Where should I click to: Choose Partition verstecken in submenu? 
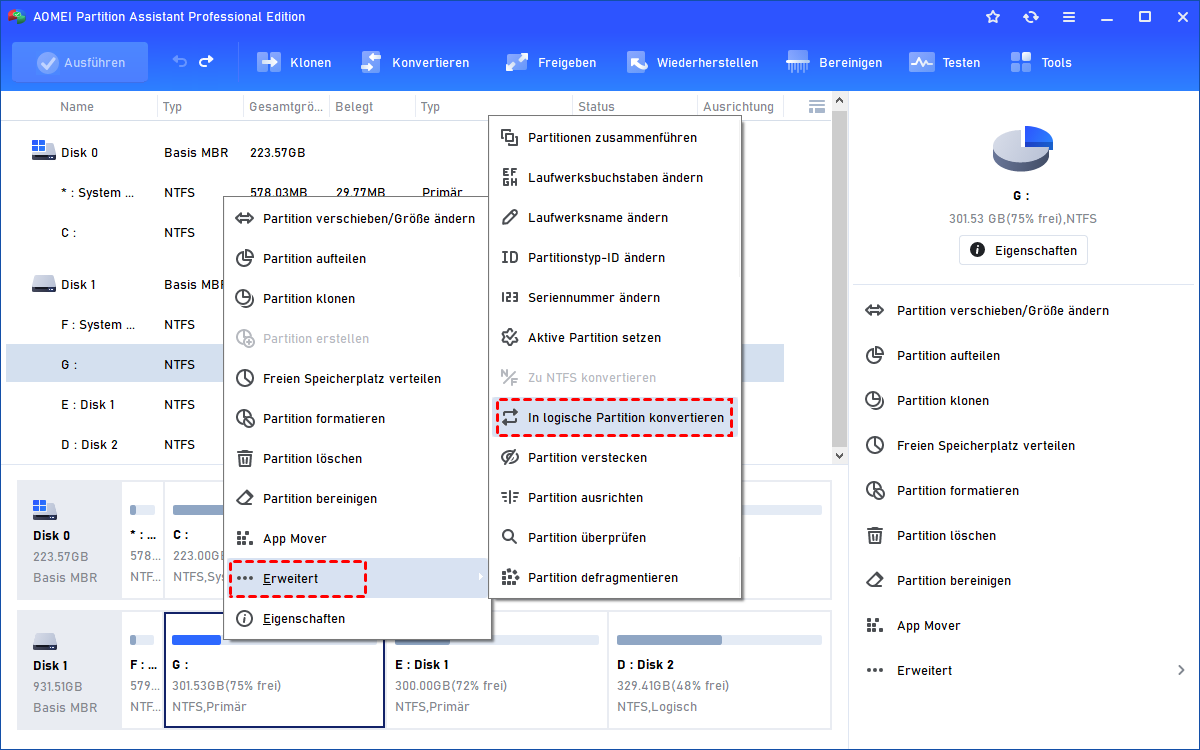(x=615, y=458)
